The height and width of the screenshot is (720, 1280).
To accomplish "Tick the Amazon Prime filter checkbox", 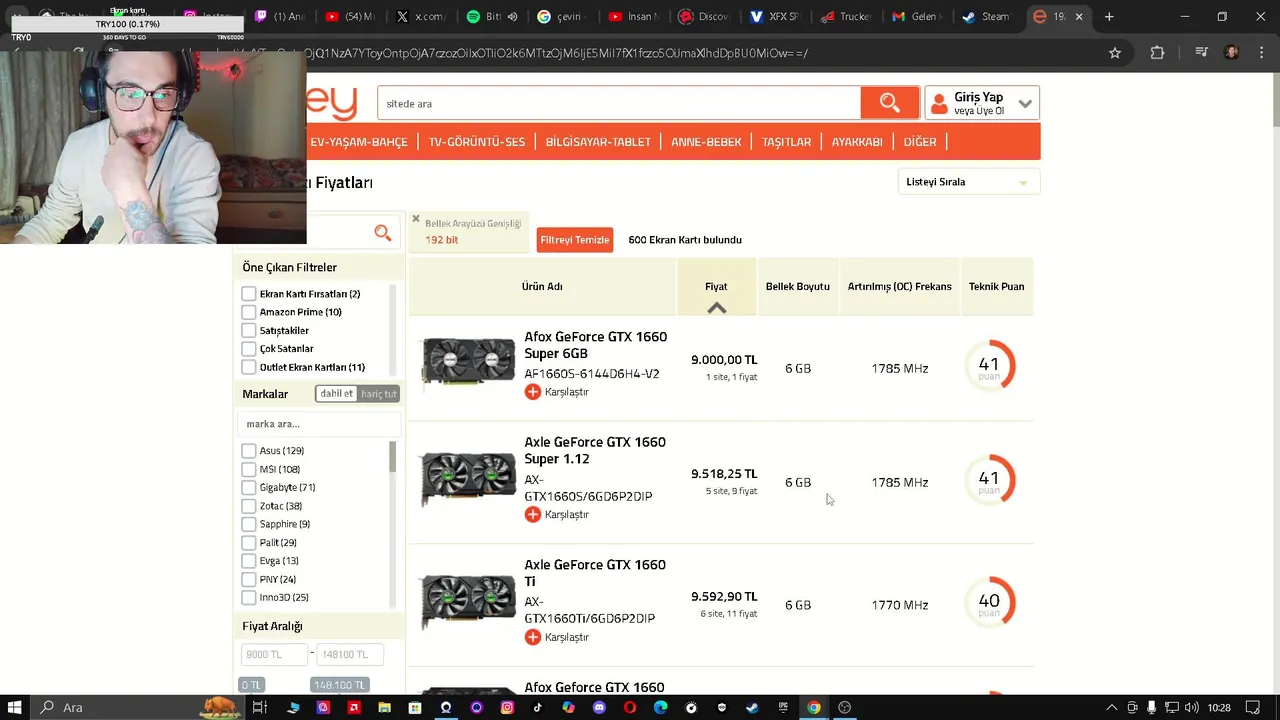I will (249, 312).
